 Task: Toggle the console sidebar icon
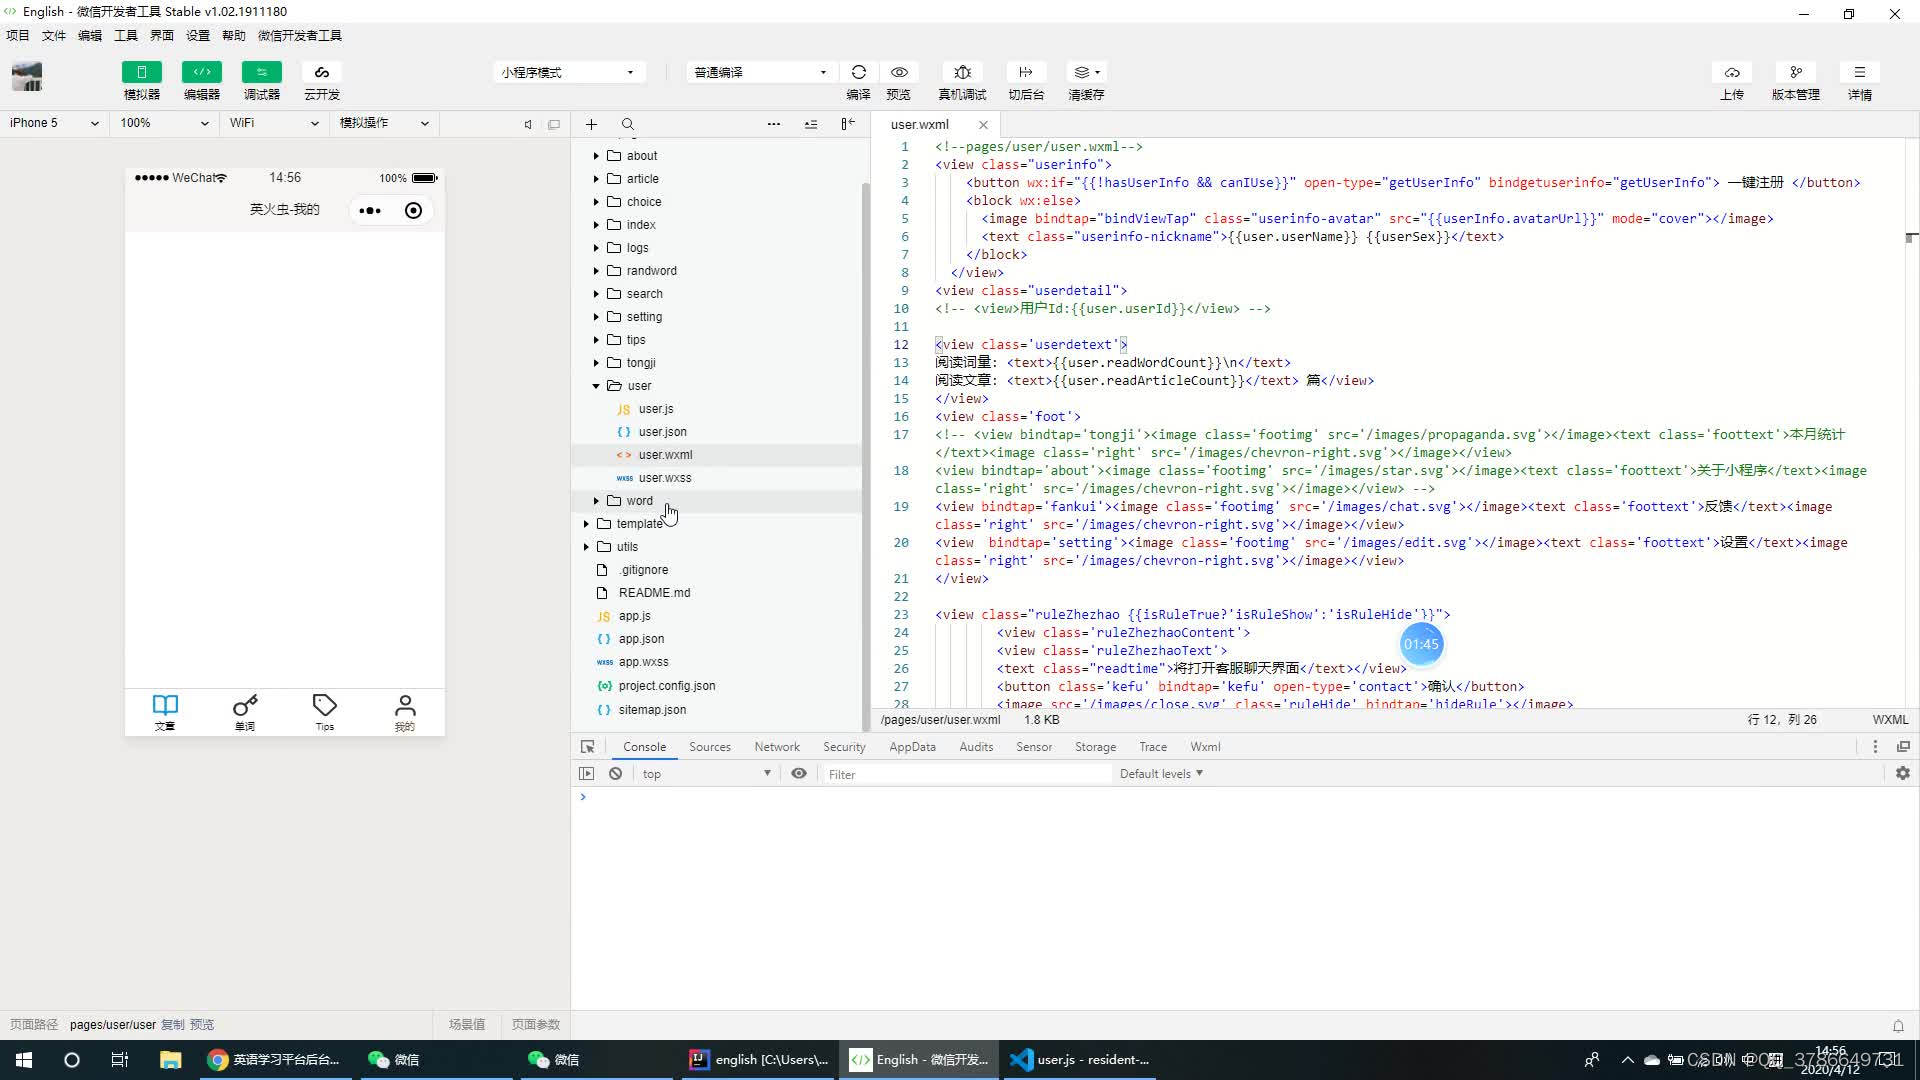tap(587, 774)
